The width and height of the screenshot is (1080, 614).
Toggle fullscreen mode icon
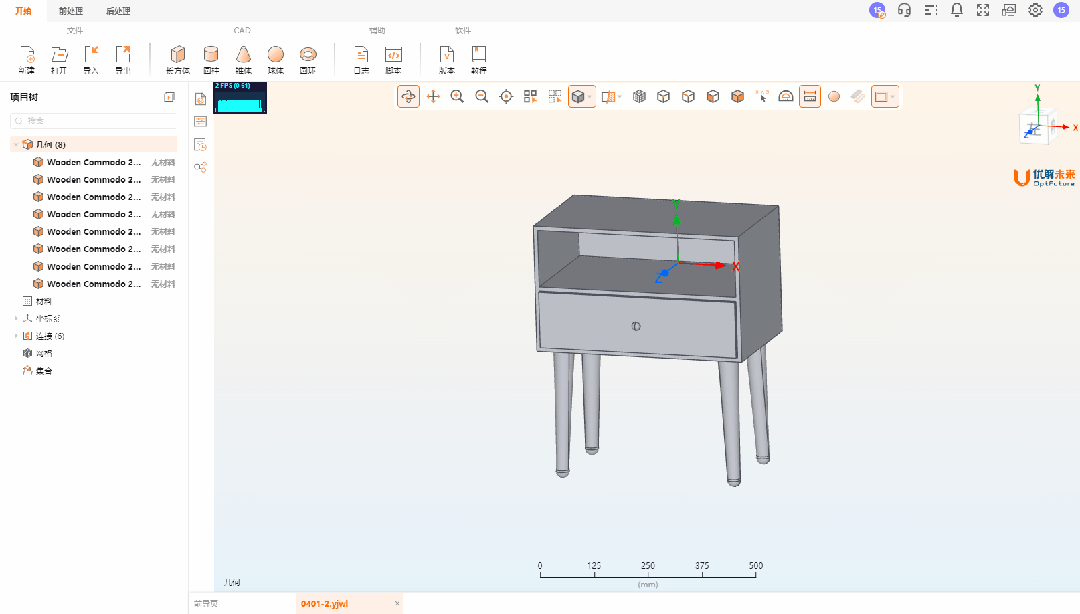point(983,10)
